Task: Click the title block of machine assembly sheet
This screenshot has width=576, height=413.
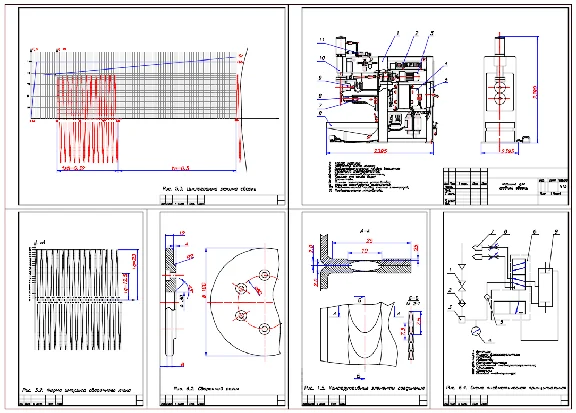Action: tap(506, 187)
